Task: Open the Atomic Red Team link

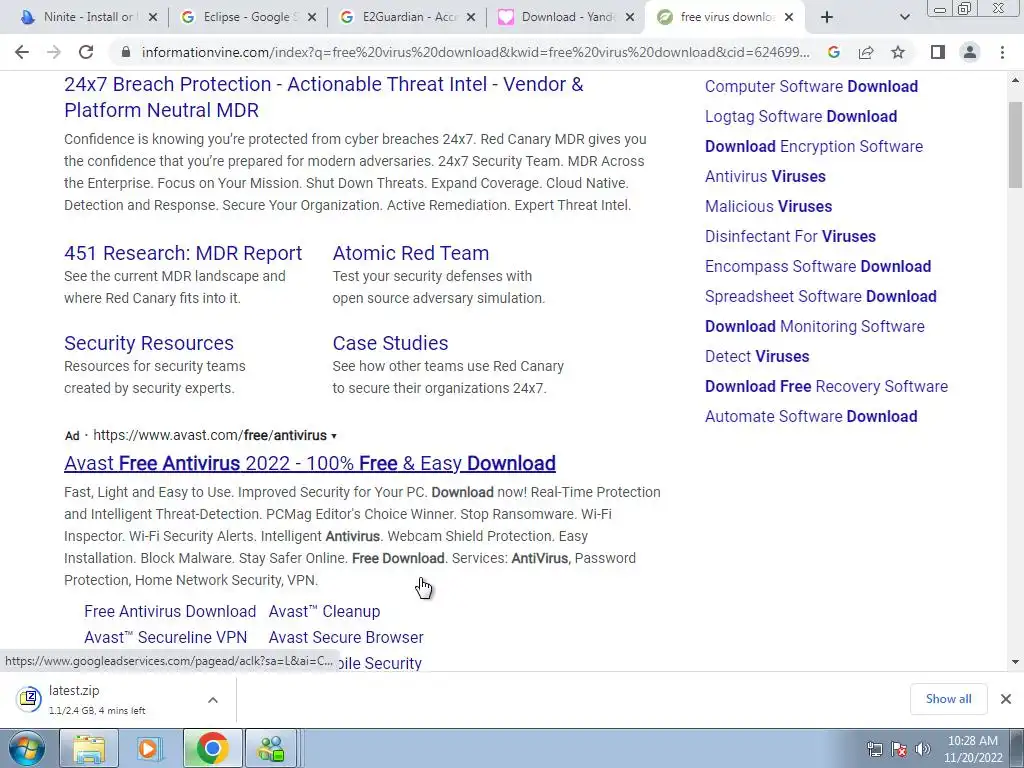Action: coord(411,253)
